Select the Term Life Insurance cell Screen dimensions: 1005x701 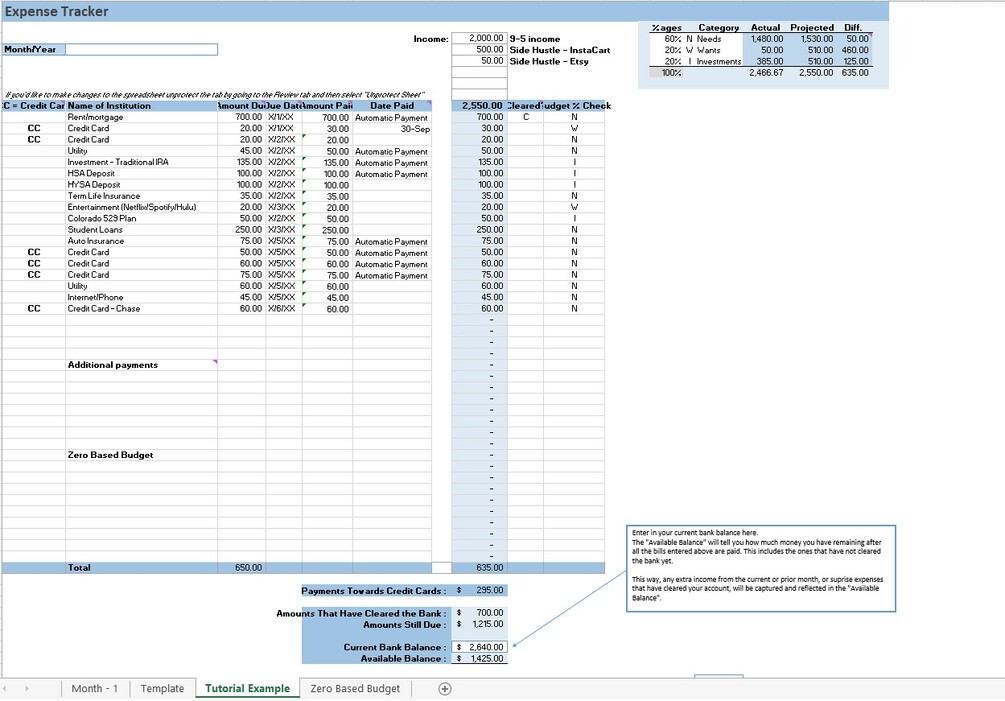pyautogui.click(x=141, y=196)
